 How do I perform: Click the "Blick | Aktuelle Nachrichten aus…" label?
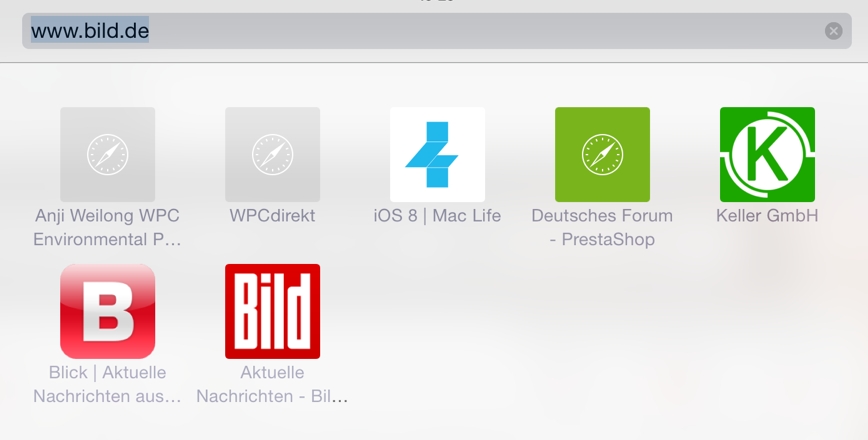click(107, 384)
